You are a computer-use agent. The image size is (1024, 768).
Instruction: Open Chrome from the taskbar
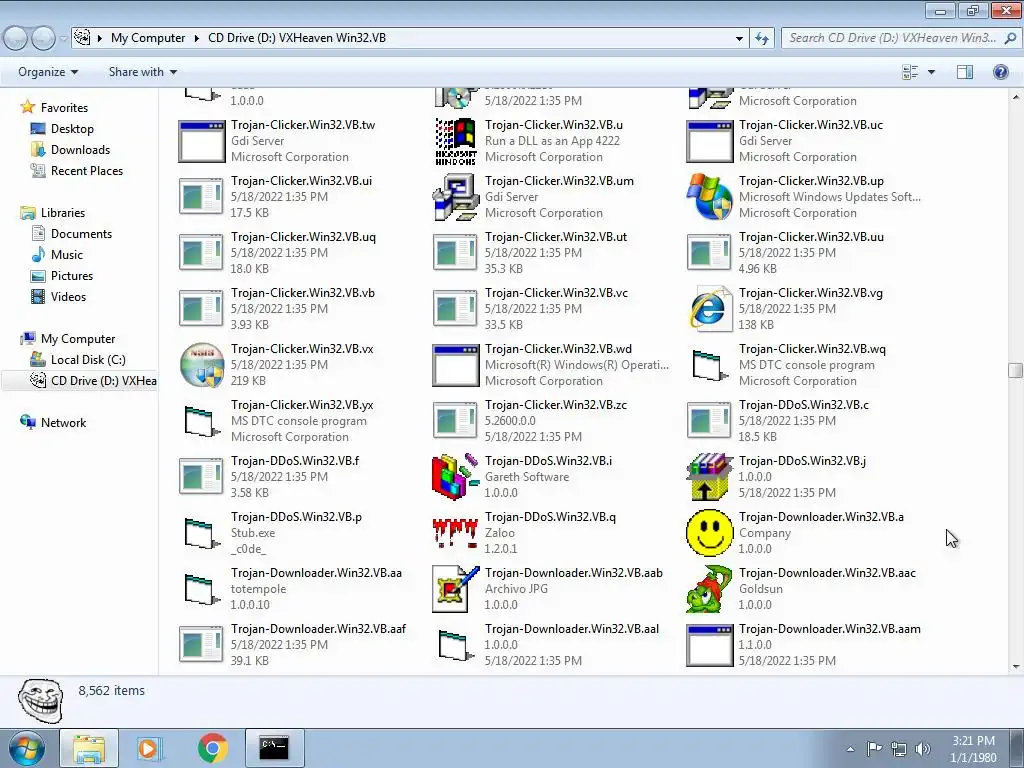click(x=212, y=748)
